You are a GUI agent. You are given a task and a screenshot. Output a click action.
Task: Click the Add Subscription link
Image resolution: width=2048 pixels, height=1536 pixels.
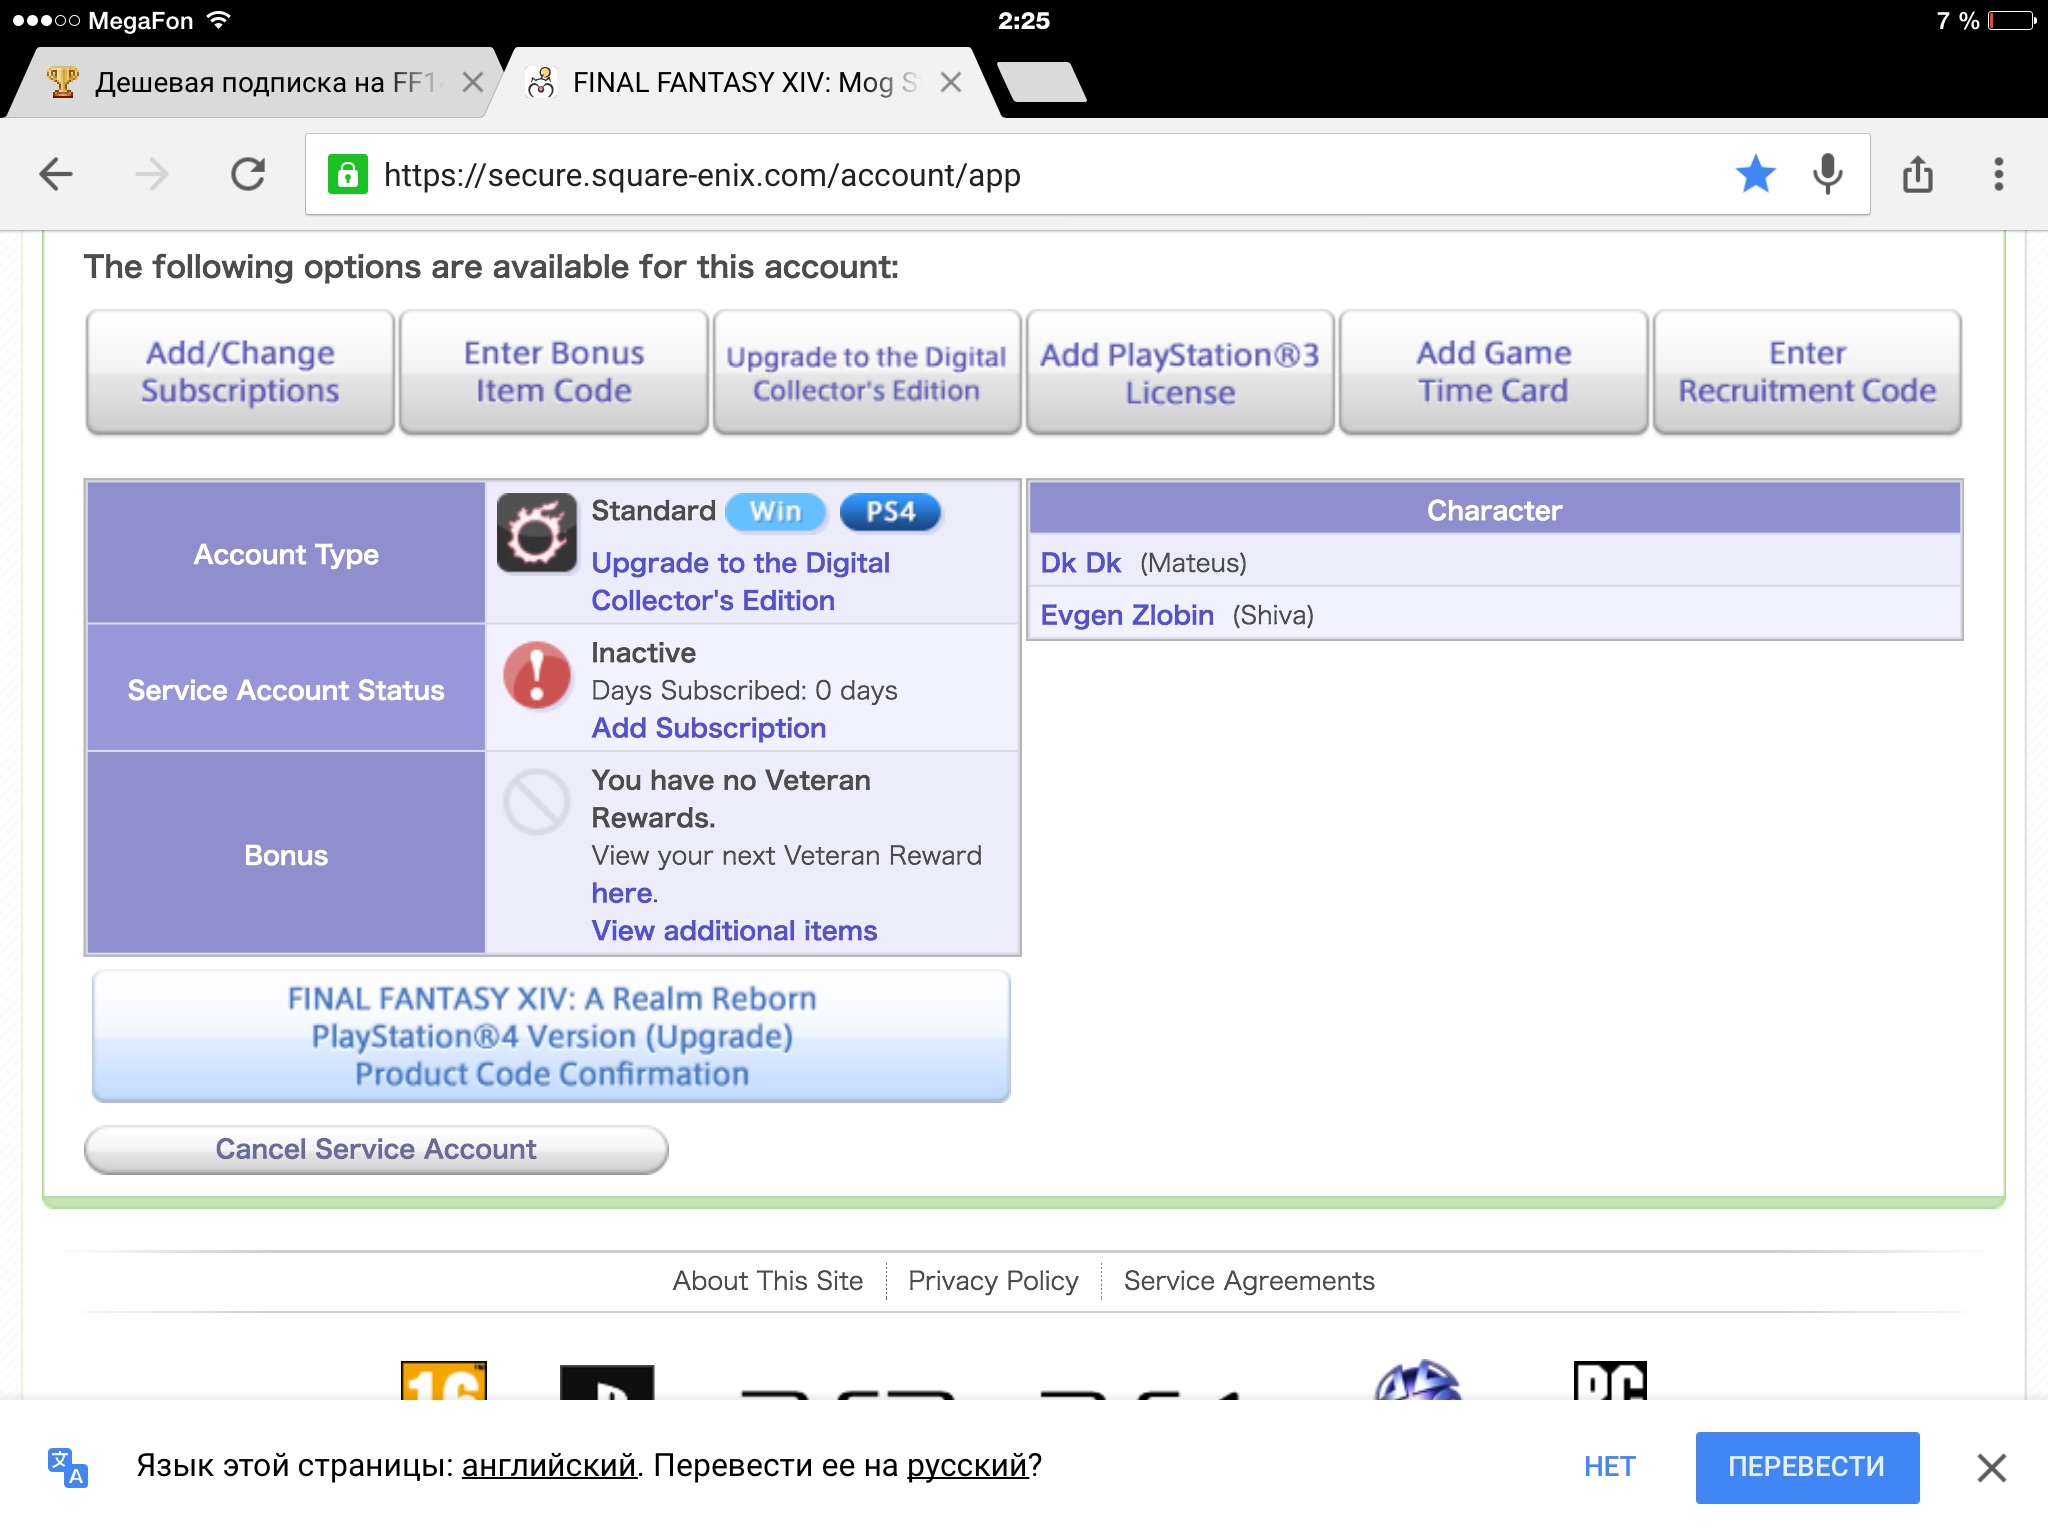point(708,728)
